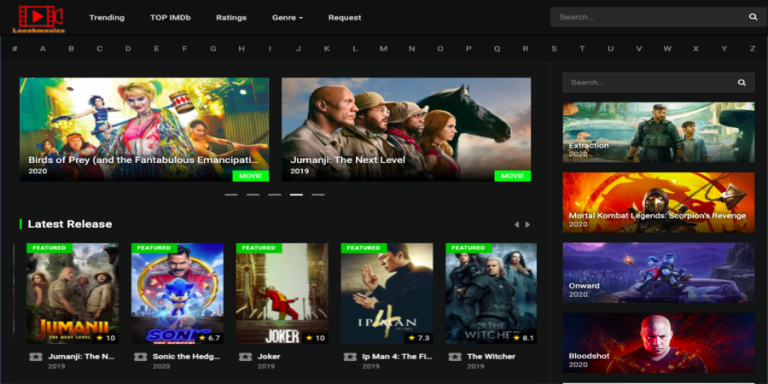Screen dimensions: 768x384
Task: Click the top navigation search magnifier icon
Action: click(x=753, y=17)
